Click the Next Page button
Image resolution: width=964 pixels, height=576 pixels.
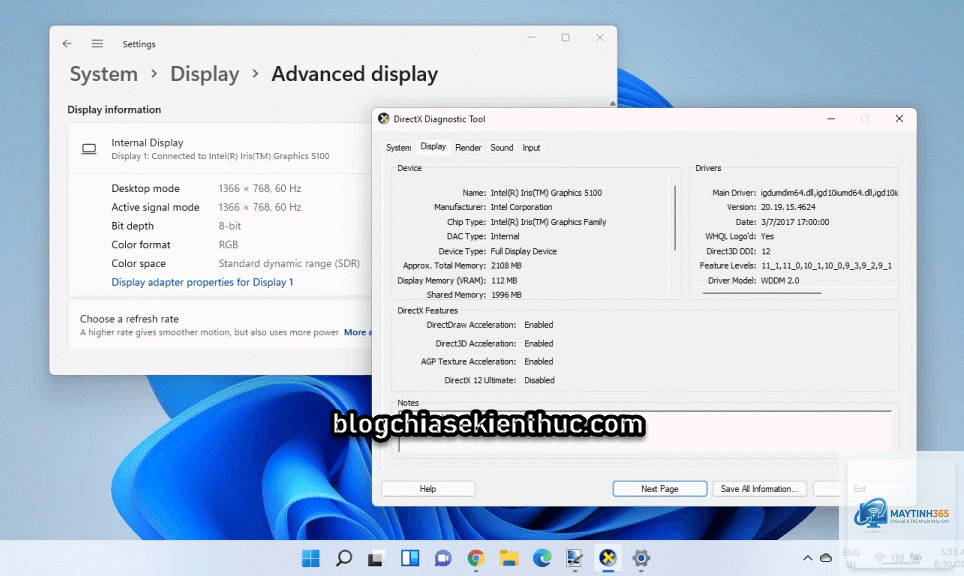coord(660,489)
